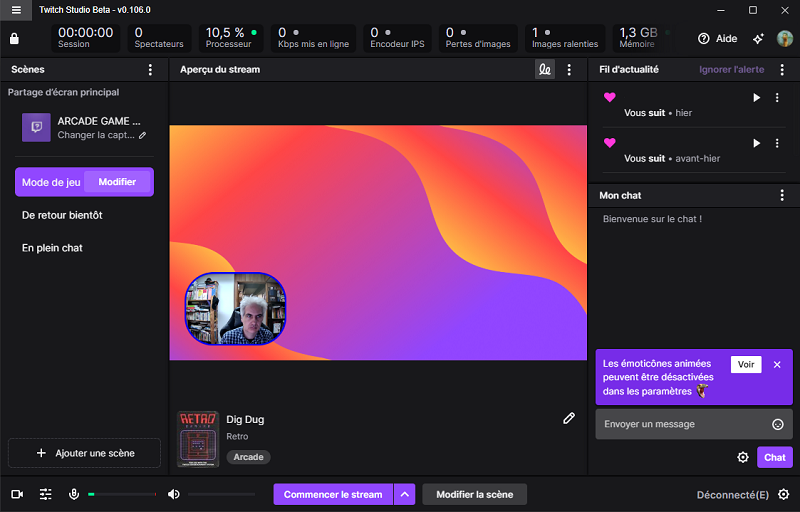
Task: Click the sparkle icon next to Aide
Action: click(758, 39)
